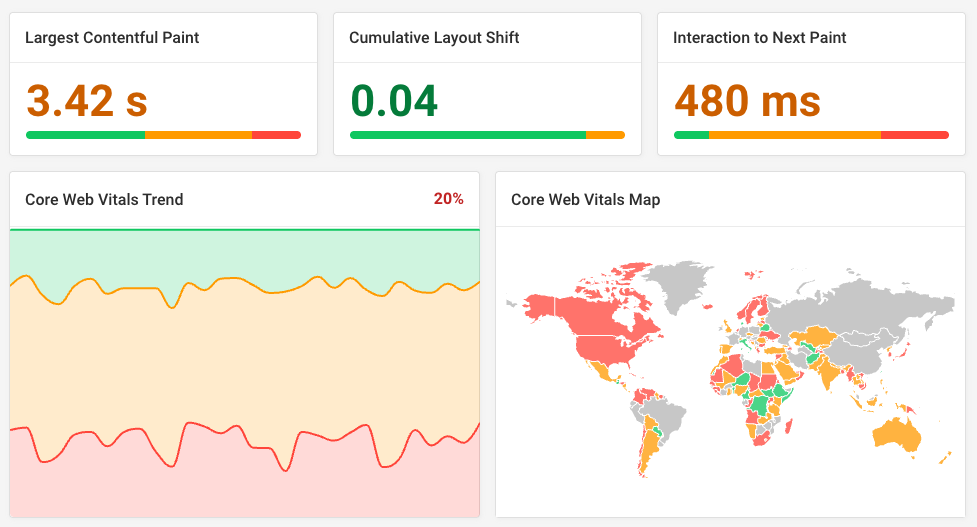Select the 480 ms INP value
The width and height of the screenshot is (977, 527).
coord(747,101)
